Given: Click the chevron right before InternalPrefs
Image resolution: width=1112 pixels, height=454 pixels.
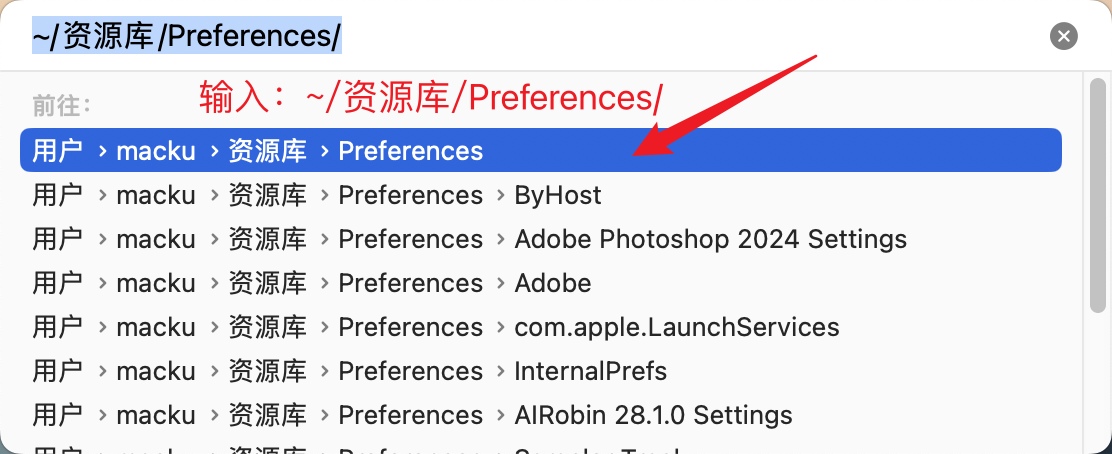Looking at the screenshot, I should [x=500, y=372].
